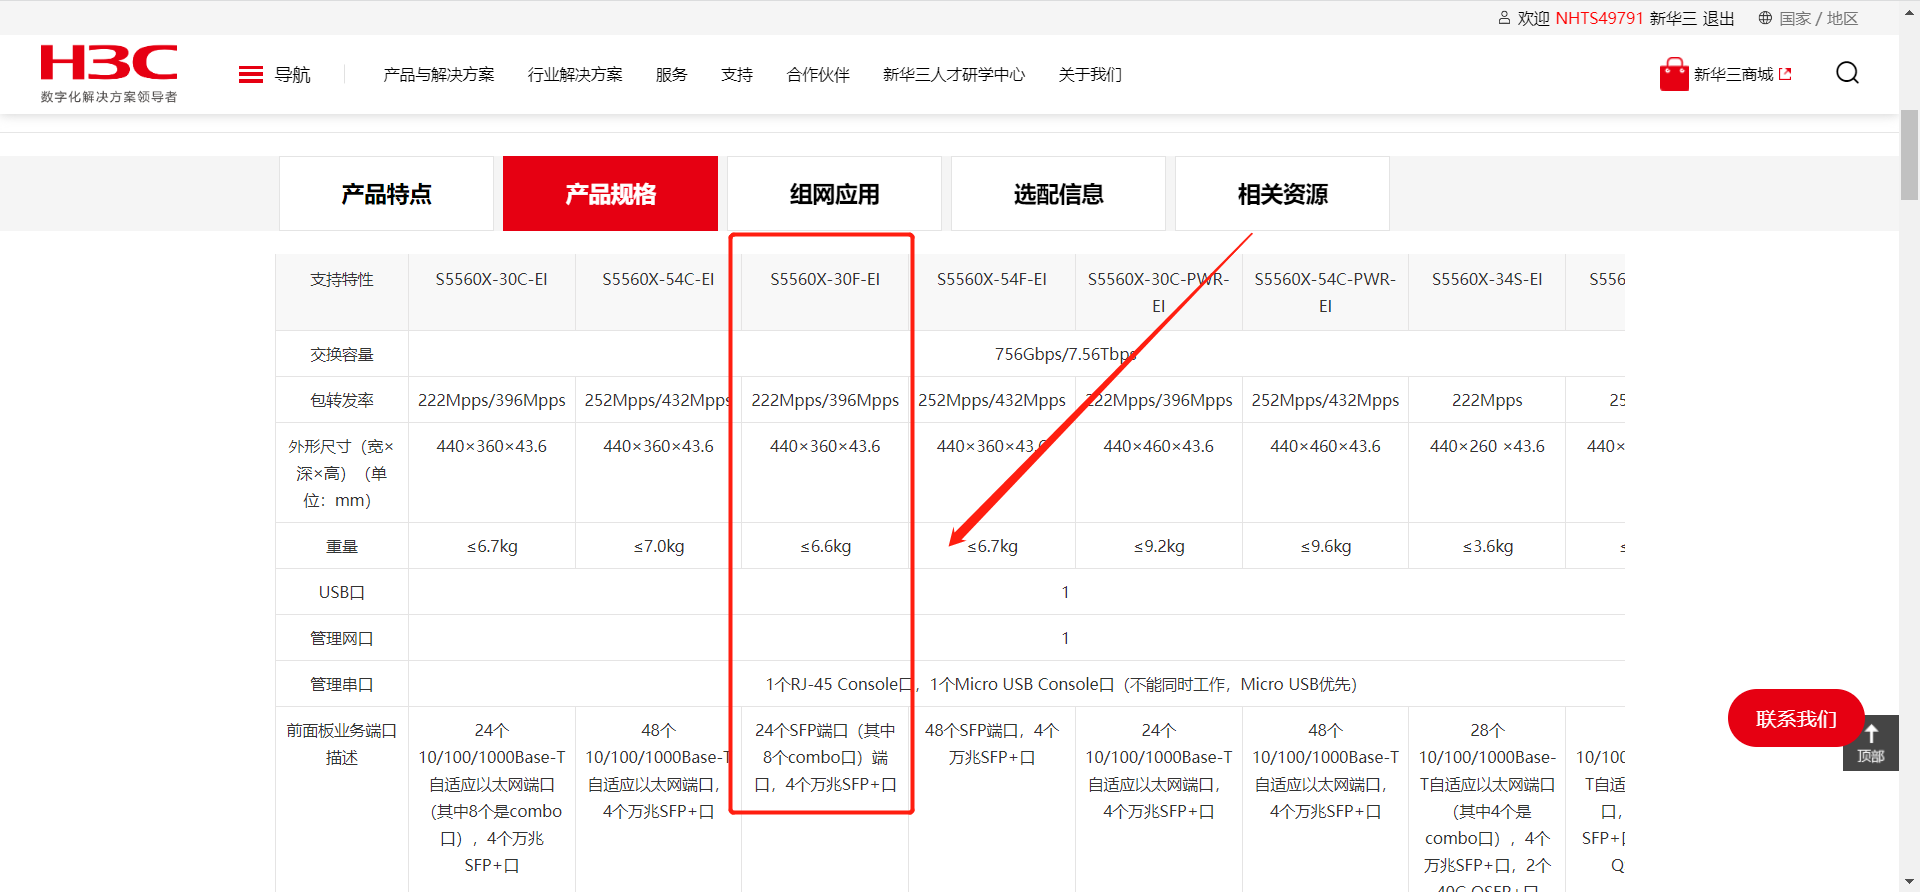Screen dimensions: 1920x892
Task: Click the scrollbar down arrow
Action: pos(1909,882)
